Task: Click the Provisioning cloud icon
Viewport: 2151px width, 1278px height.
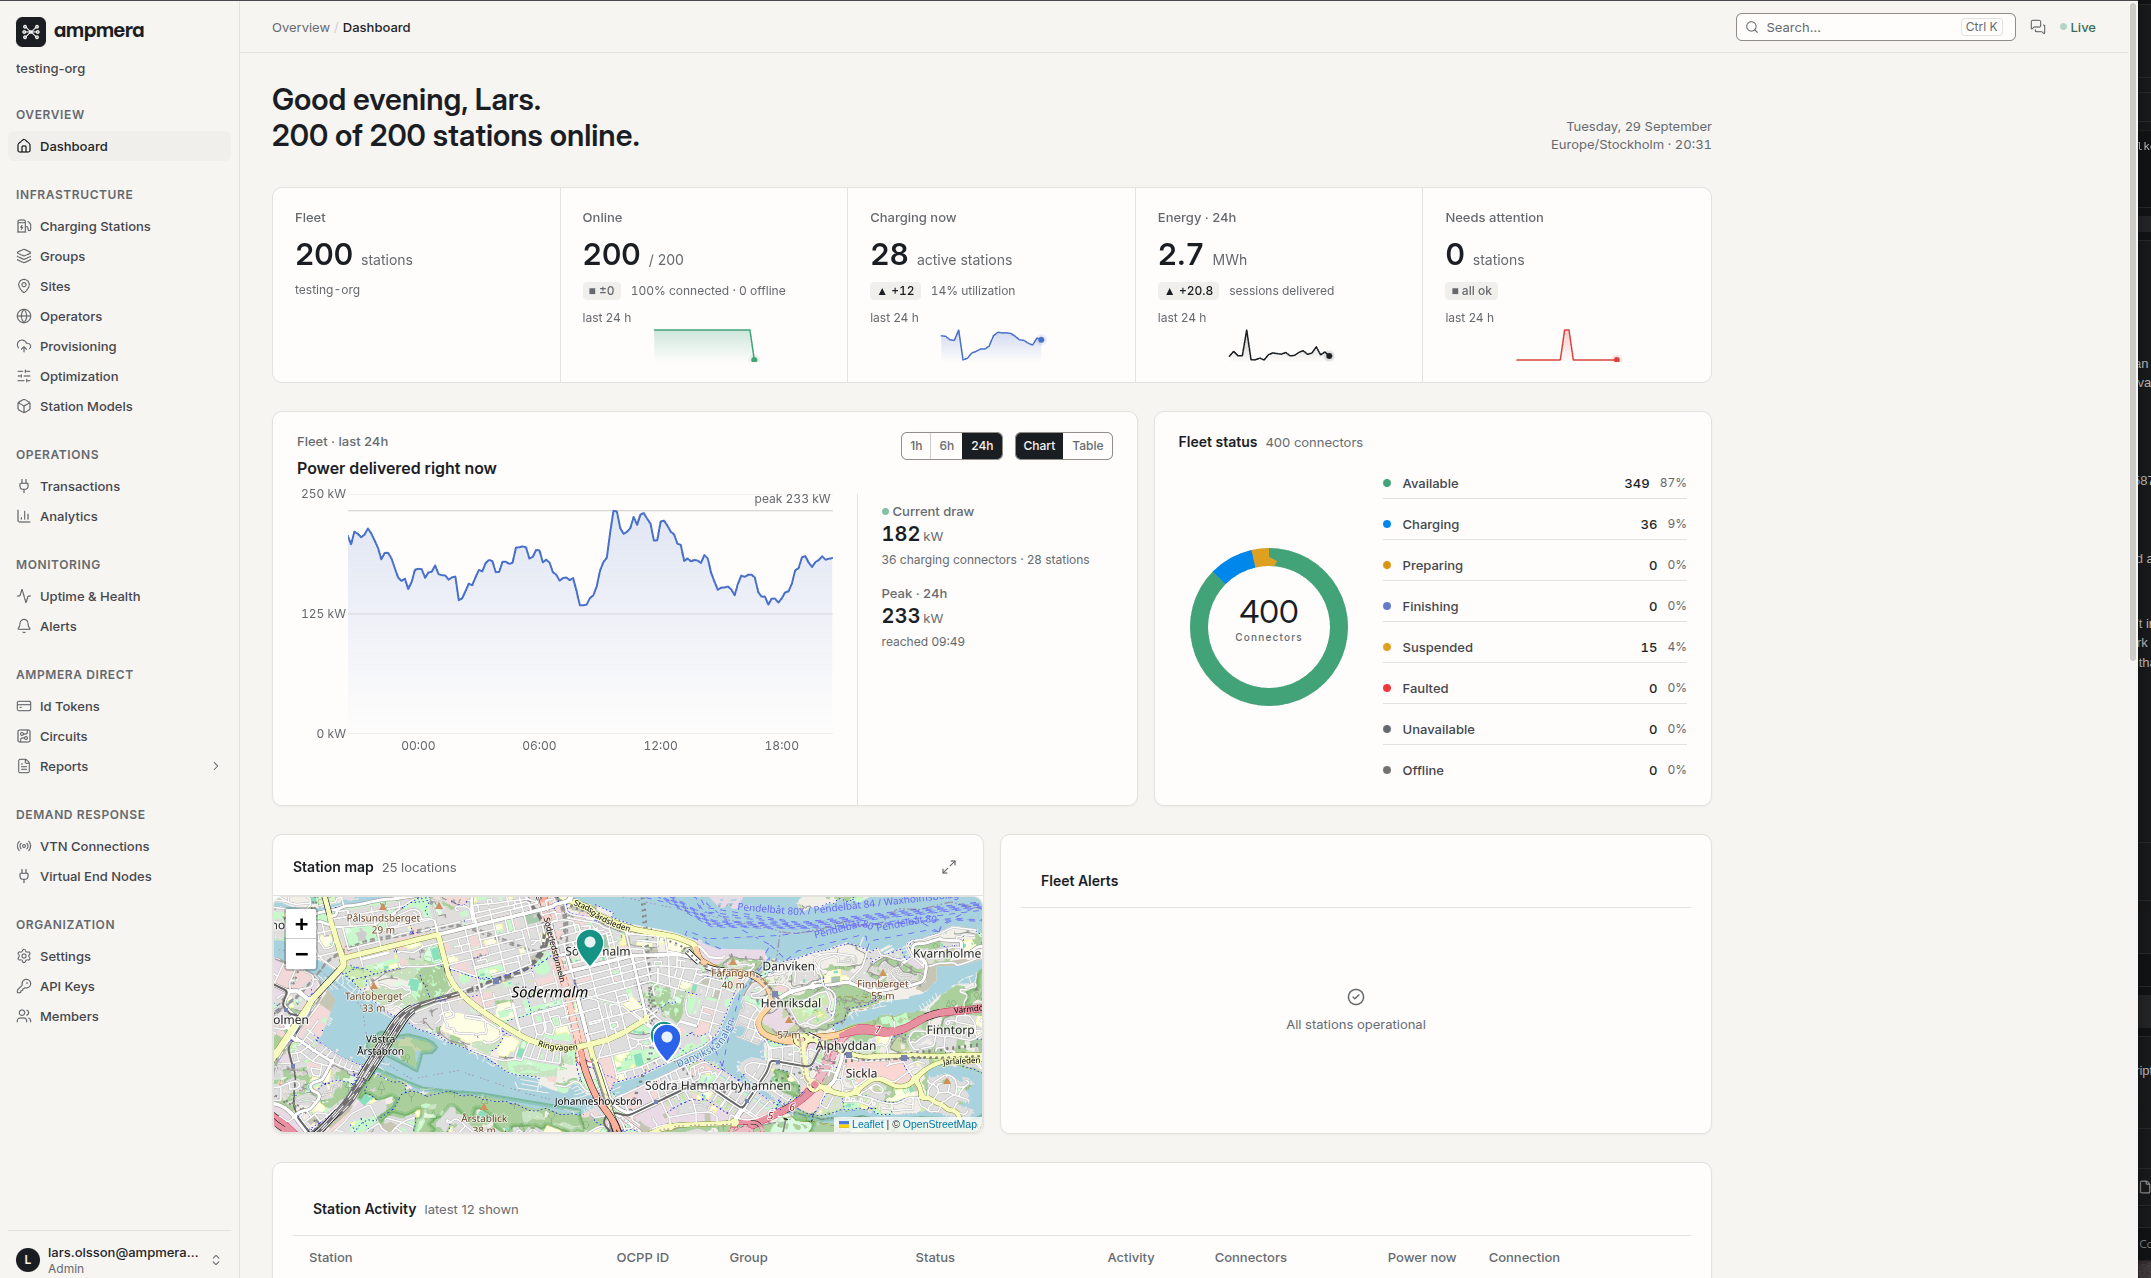Action: click(x=24, y=347)
